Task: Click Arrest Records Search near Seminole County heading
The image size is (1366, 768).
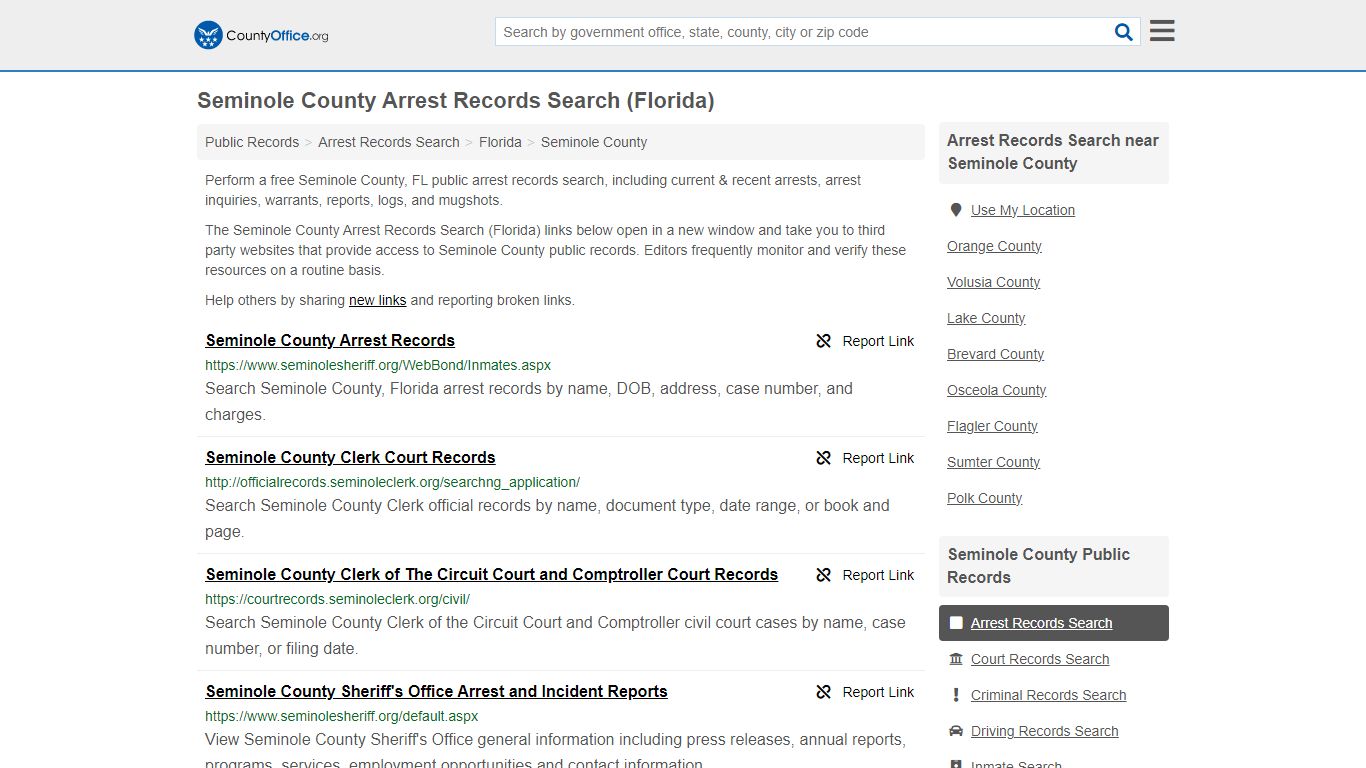Action: coord(1053,152)
